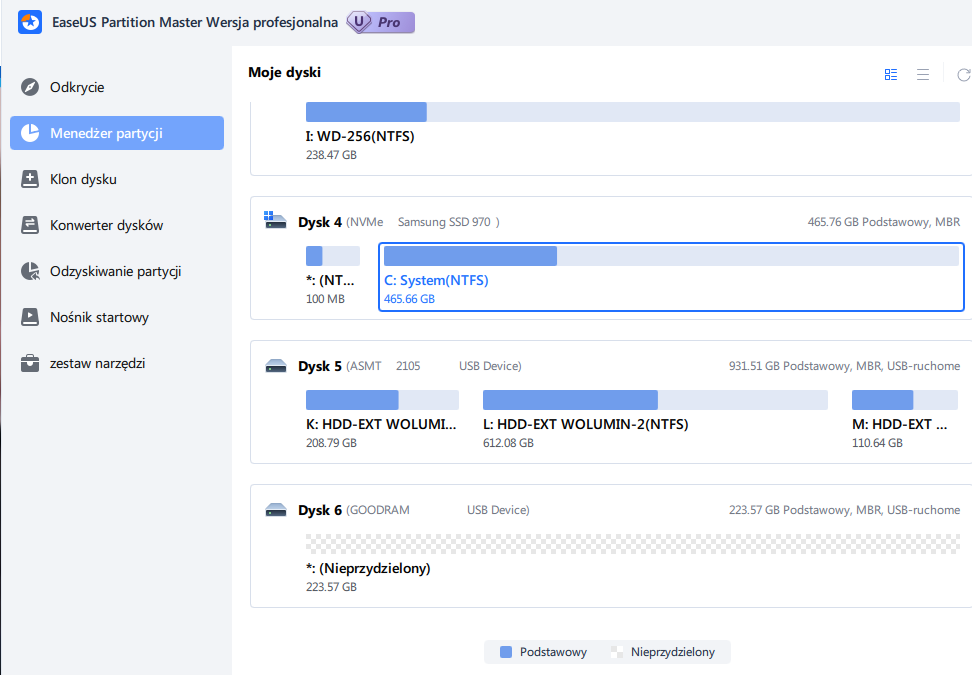Click the Nośnik startowy icon
Screen dimensions: 972x675
[x=30, y=317]
